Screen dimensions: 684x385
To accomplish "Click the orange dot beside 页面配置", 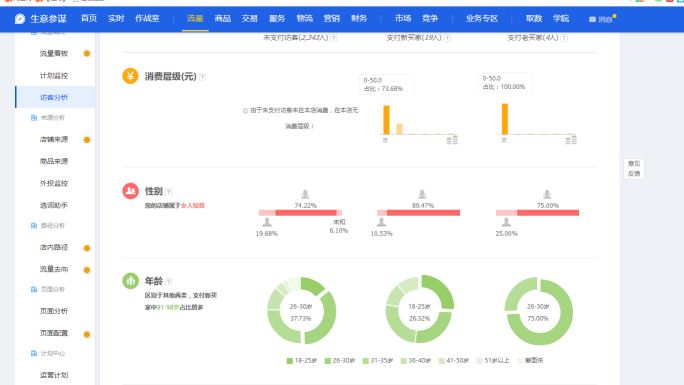I will click(x=87, y=334).
